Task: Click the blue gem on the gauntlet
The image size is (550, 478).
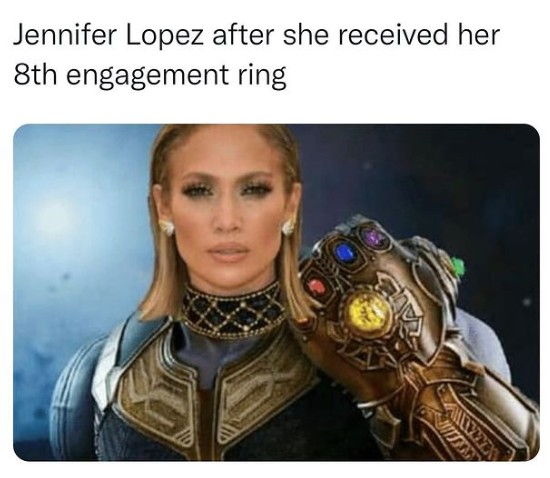Action: click(344, 253)
